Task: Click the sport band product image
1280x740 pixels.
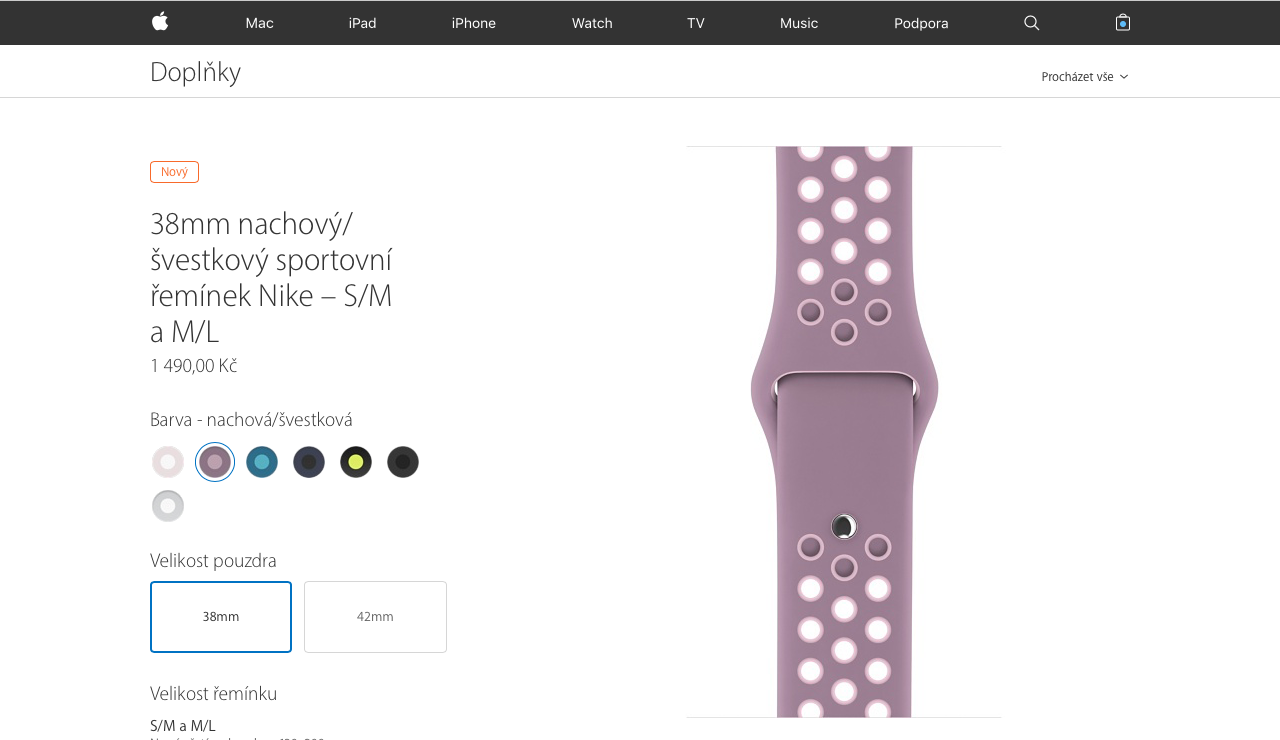Action: tap(844, 432)
